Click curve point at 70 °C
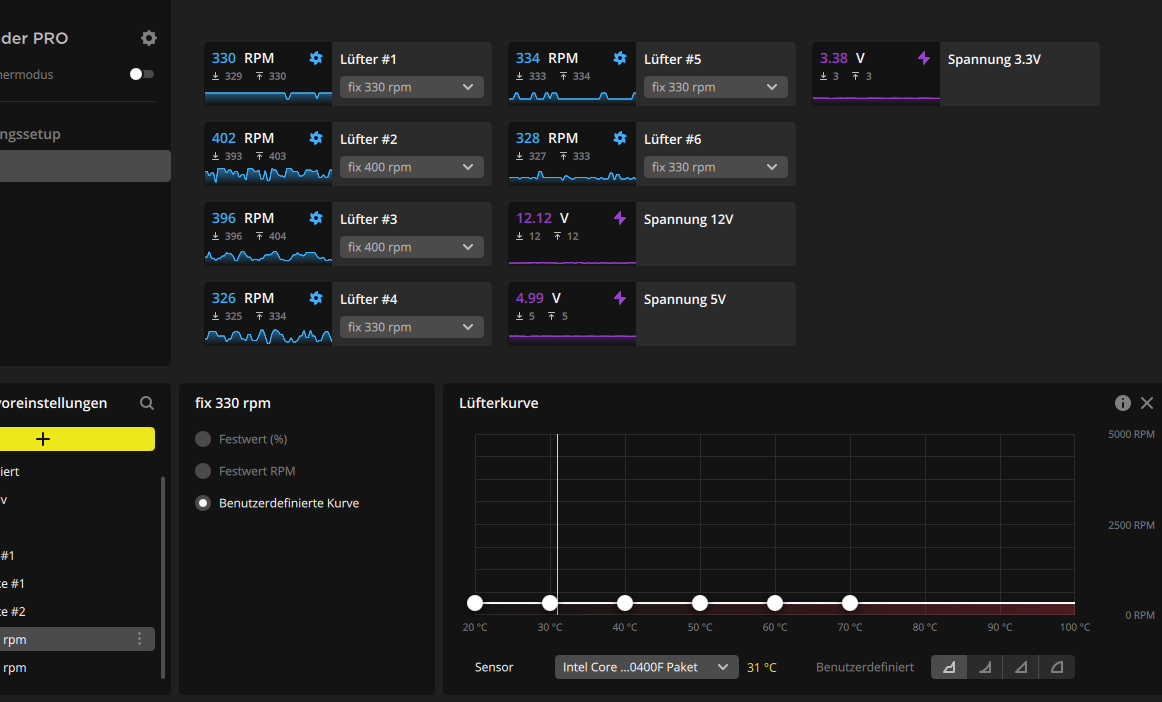Image resolution: width=1162 pixels, height=702 pixels. 850,603
